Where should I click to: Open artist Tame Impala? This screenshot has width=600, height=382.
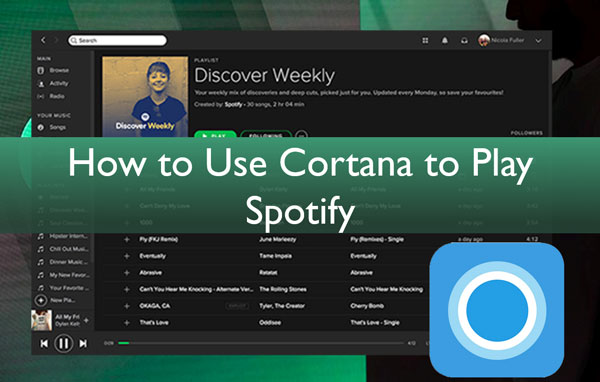(276, 256)
